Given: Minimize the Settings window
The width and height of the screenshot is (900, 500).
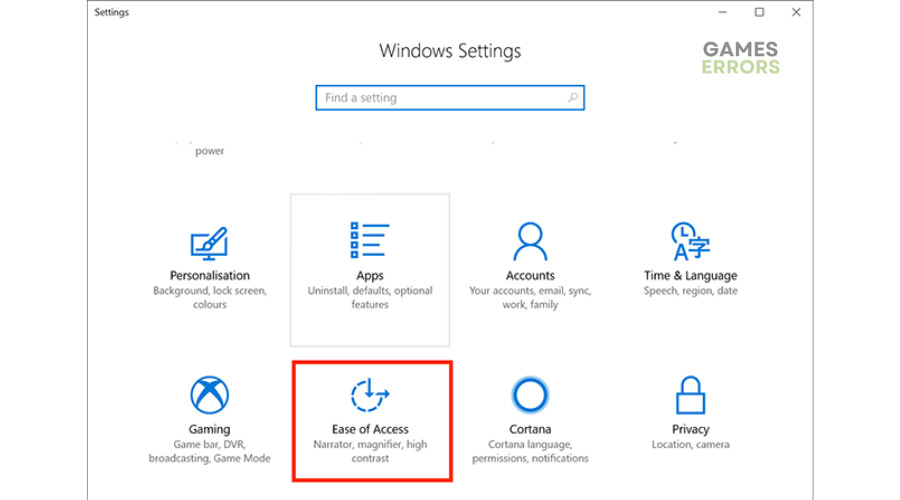Looking at the screenshot, I should 723,12.
